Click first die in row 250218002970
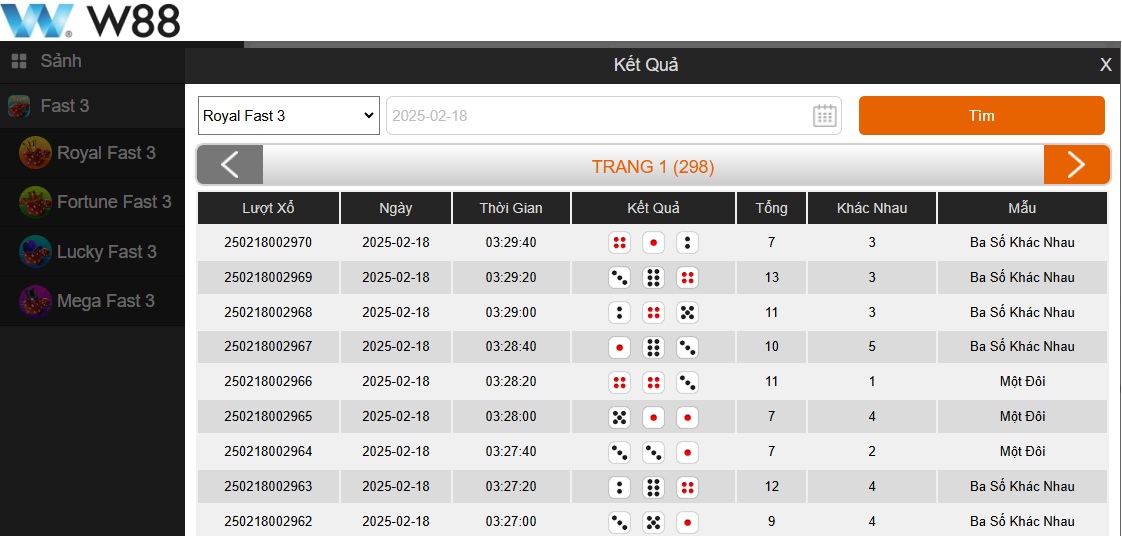The image size is (1122, 536). pyautogui.click(x=619, y=243)
